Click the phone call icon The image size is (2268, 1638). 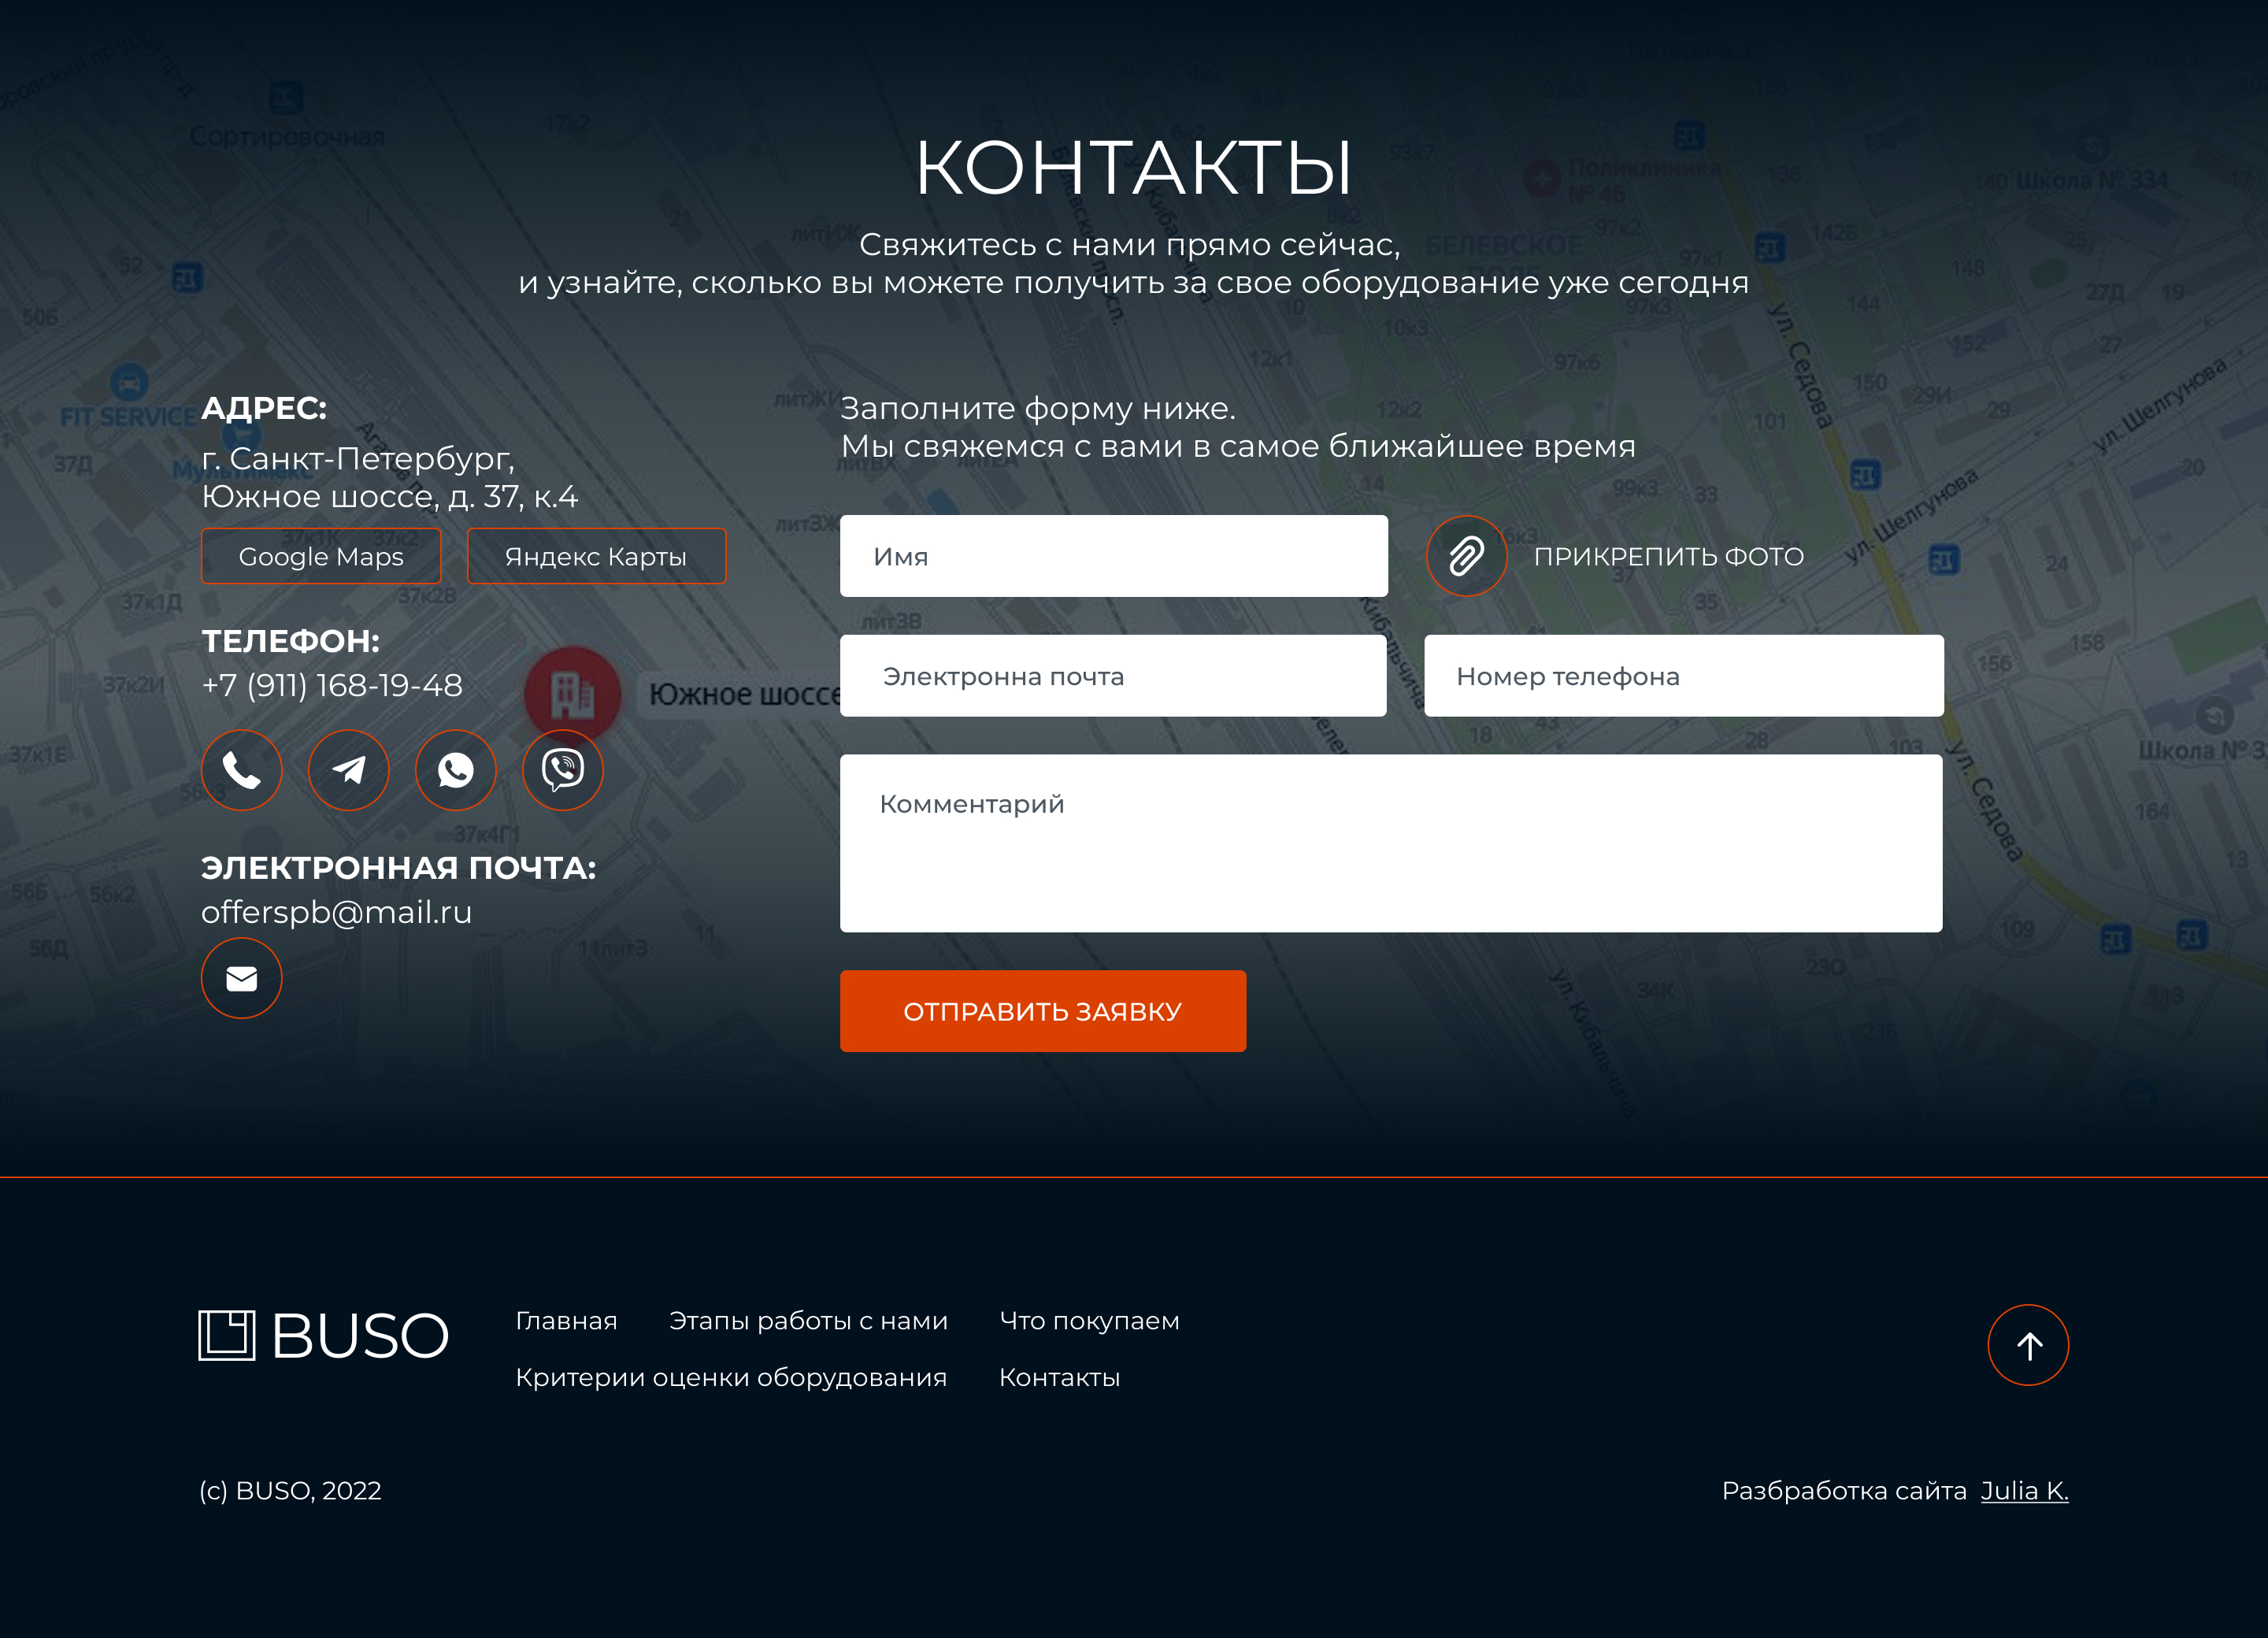coord(241,770)
